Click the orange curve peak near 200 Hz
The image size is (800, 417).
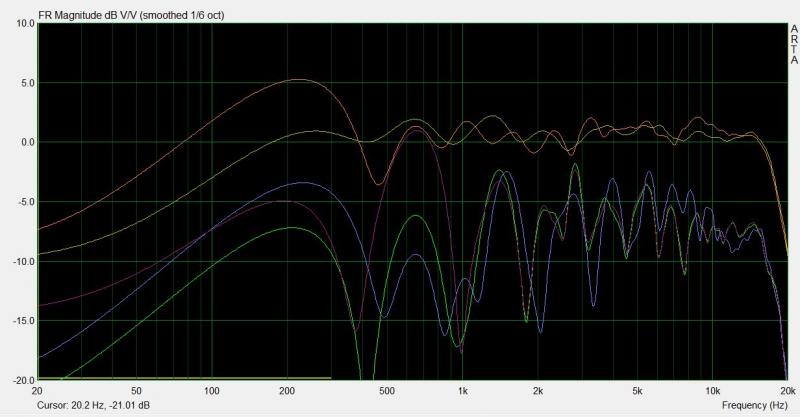tap(299, 79)
